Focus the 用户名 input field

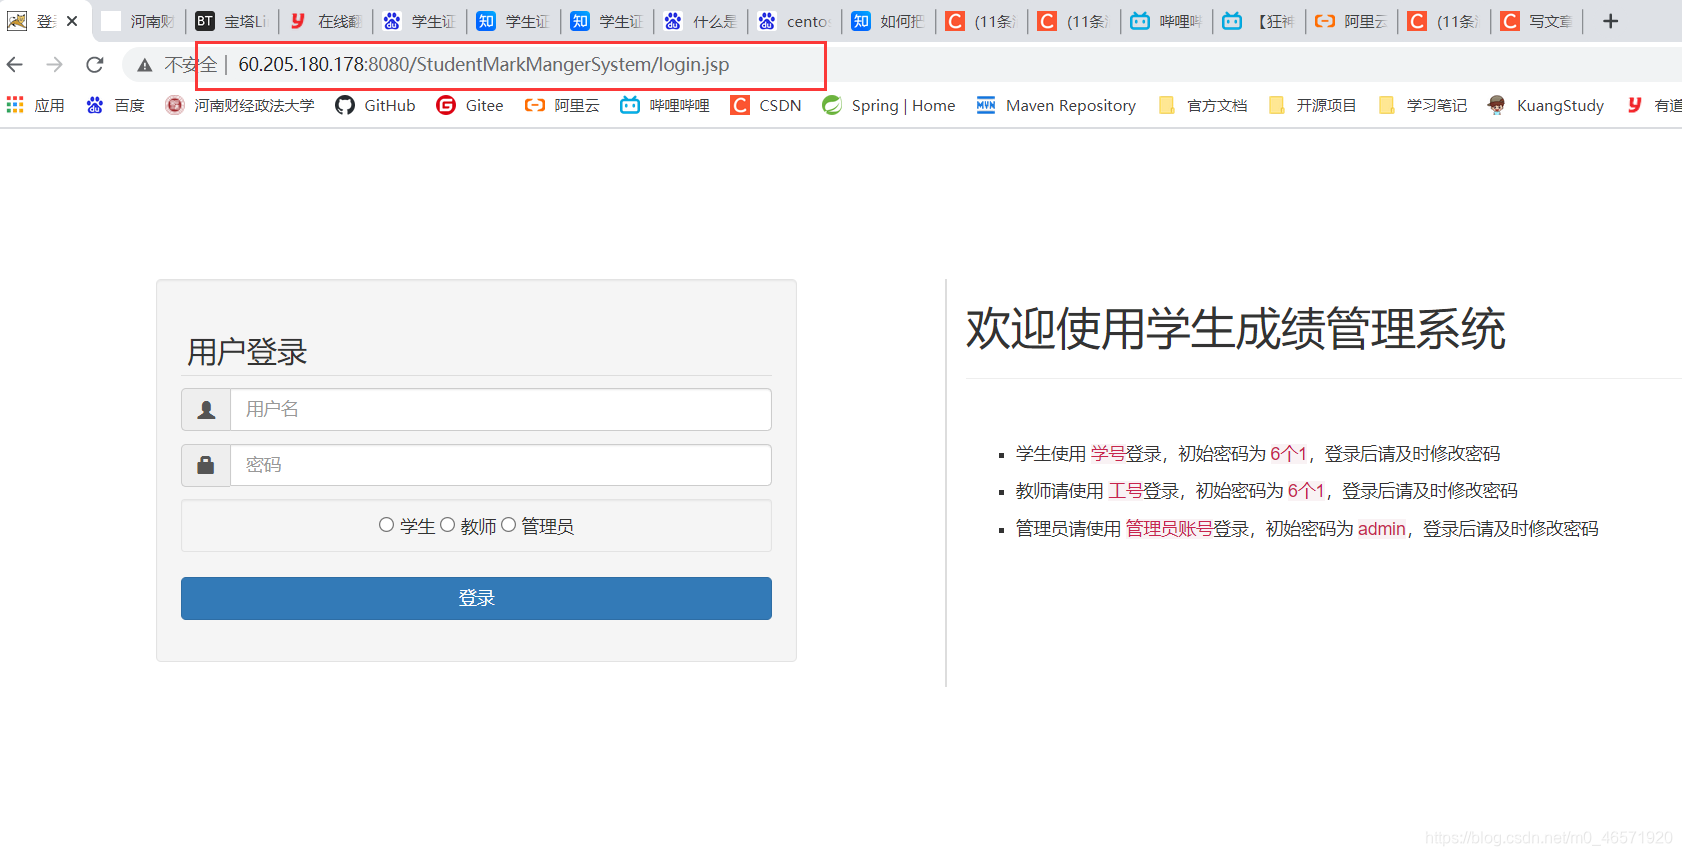pyautogui.click(x=500, y=410)
